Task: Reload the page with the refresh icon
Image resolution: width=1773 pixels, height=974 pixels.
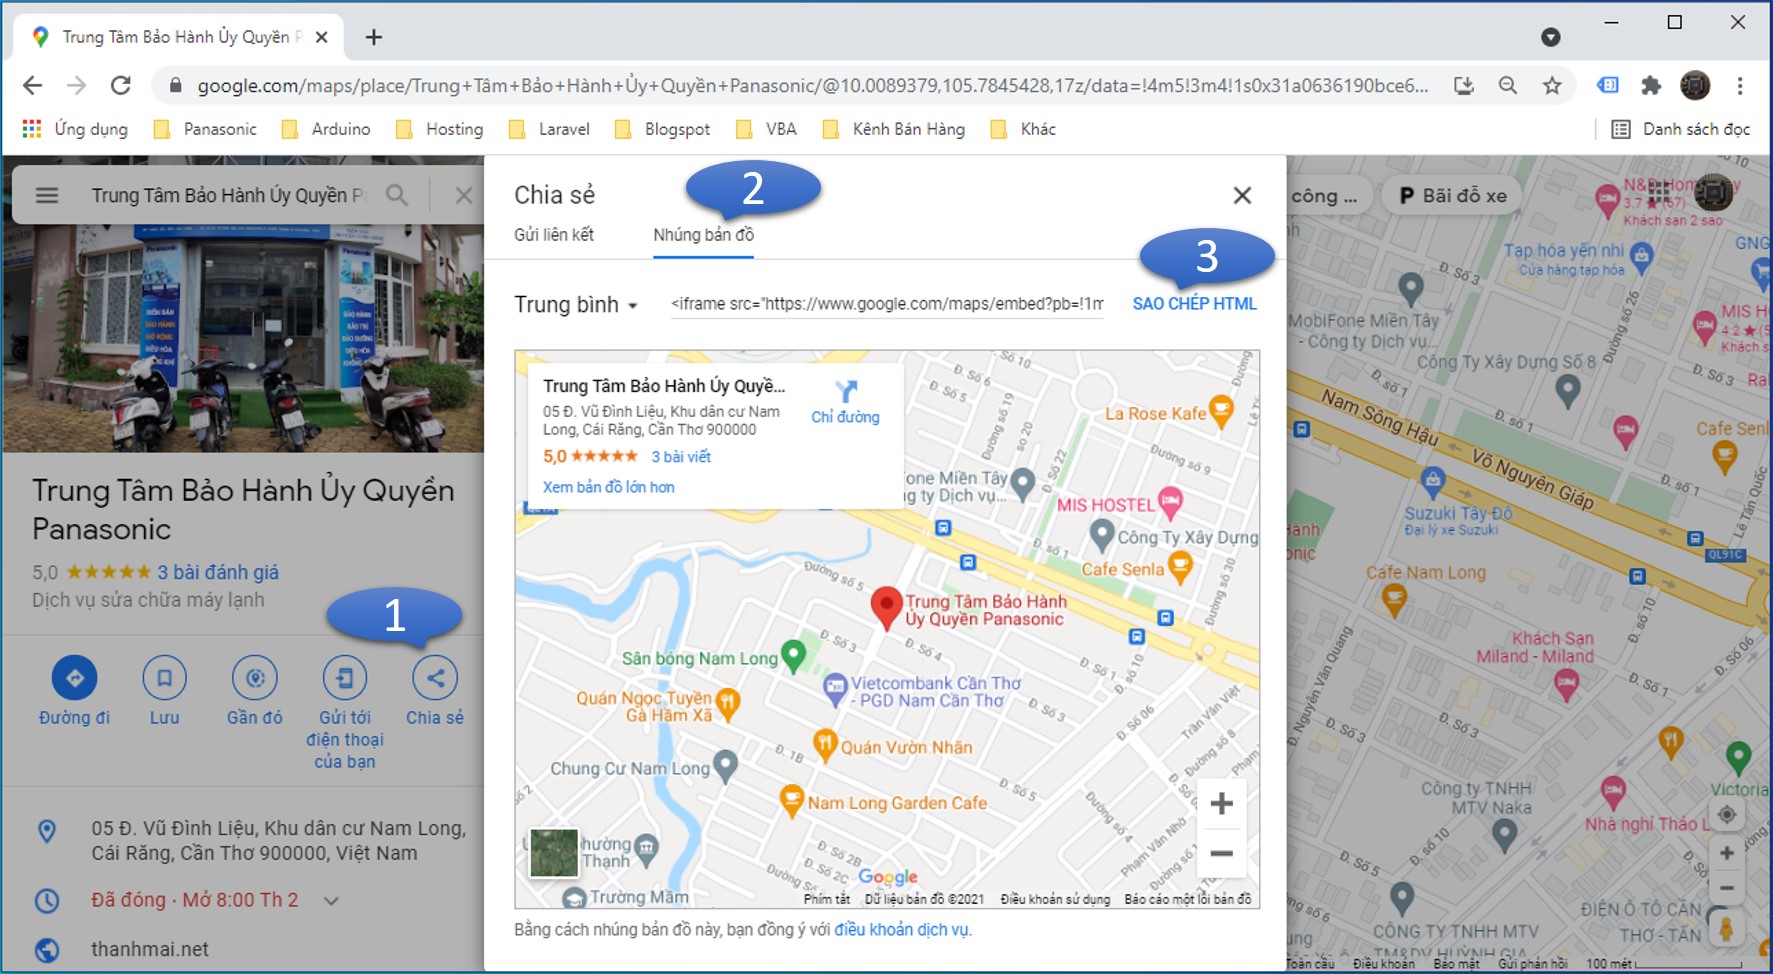Action: coord(121,85)
